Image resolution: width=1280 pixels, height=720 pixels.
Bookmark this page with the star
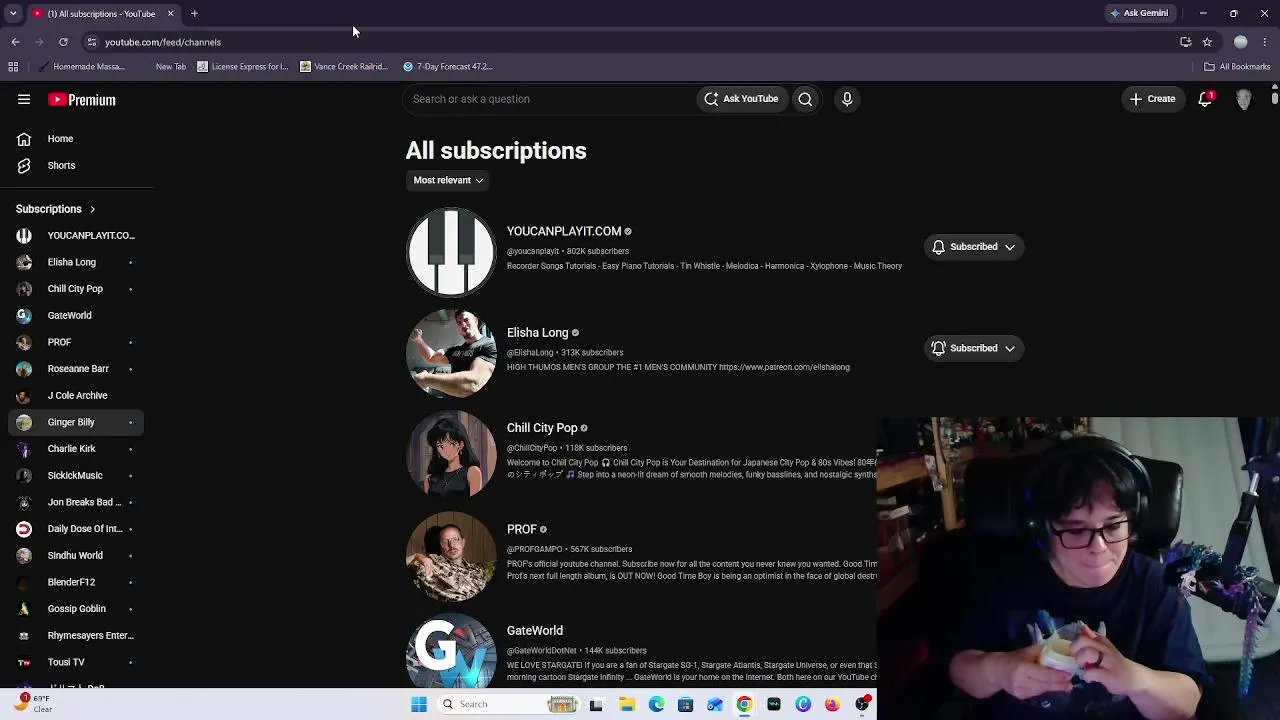[1207, 42]
